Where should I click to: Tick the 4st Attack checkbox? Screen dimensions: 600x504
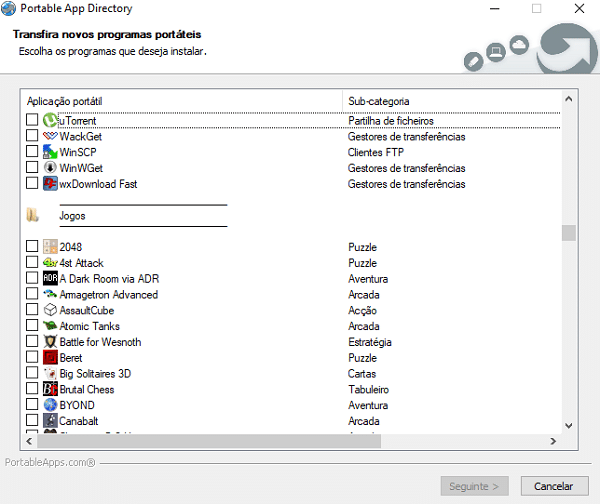click(x=32, y=261)
